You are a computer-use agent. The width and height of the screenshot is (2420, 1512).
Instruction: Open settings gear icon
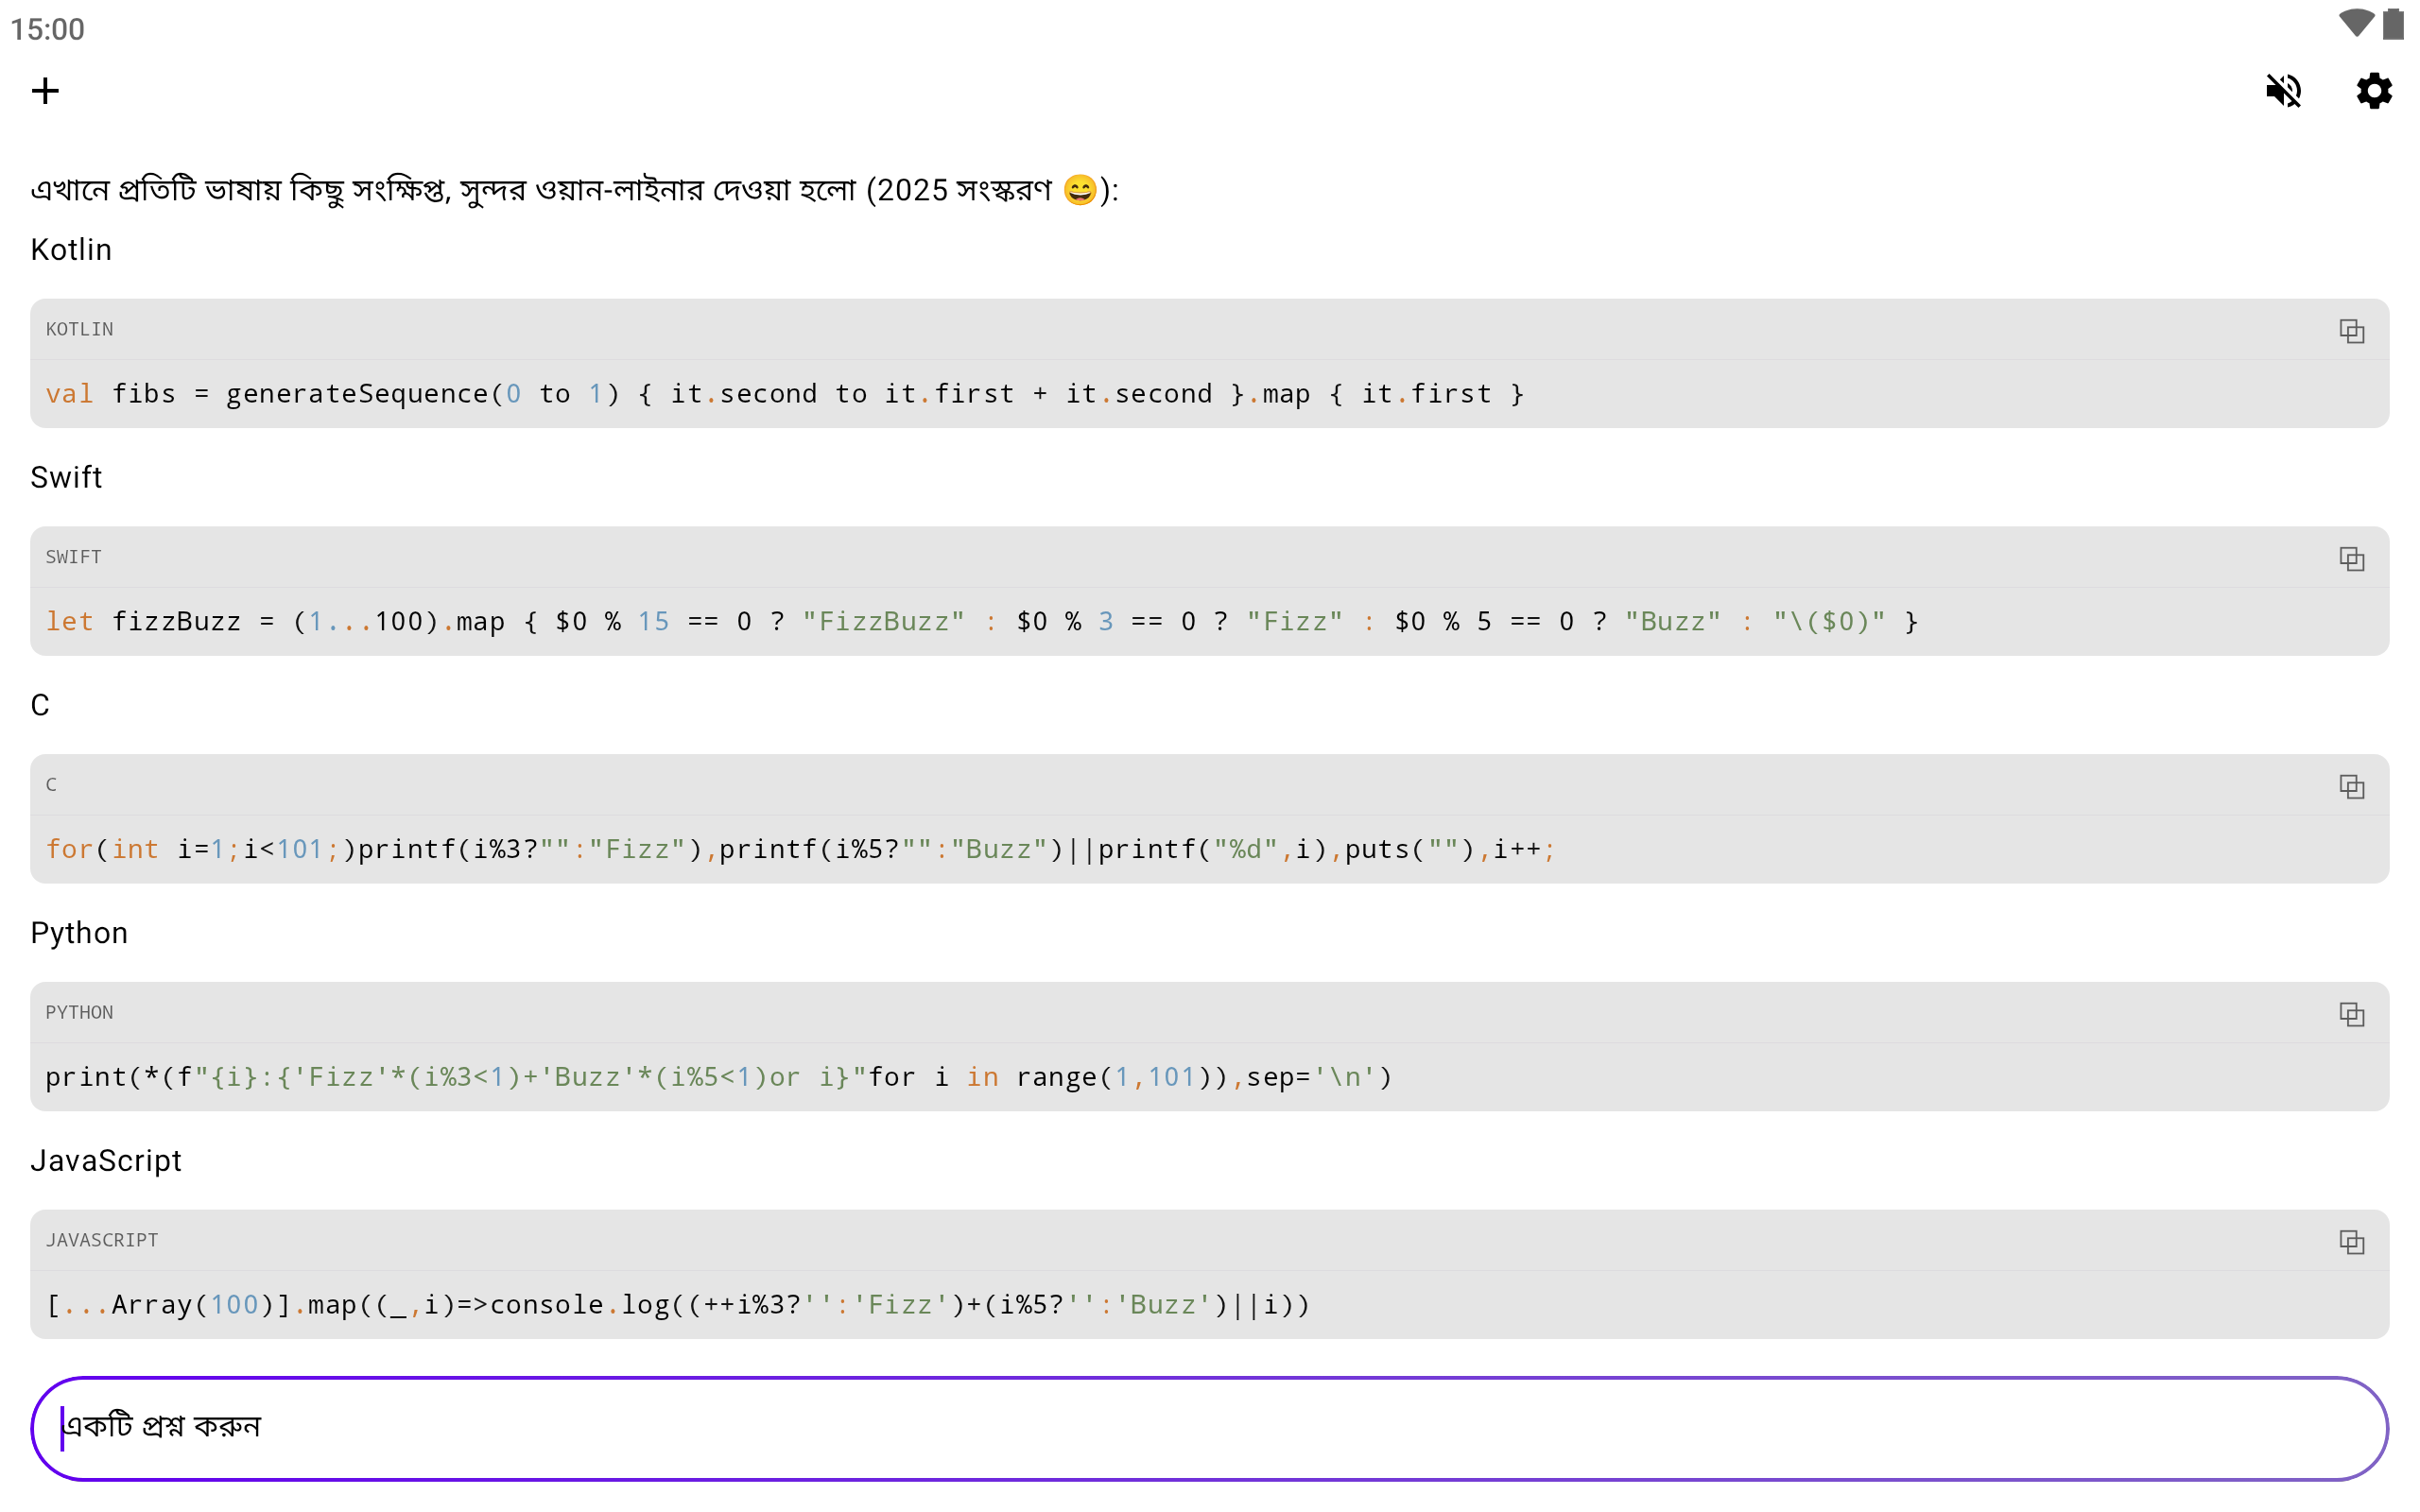2373,91
